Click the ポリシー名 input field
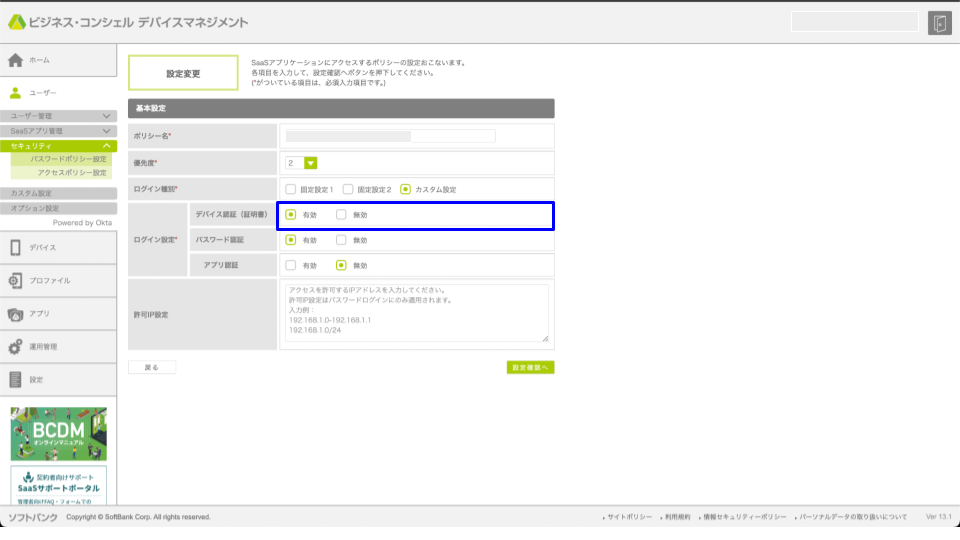This screenshot has height=540, width=960. [391, 136]
